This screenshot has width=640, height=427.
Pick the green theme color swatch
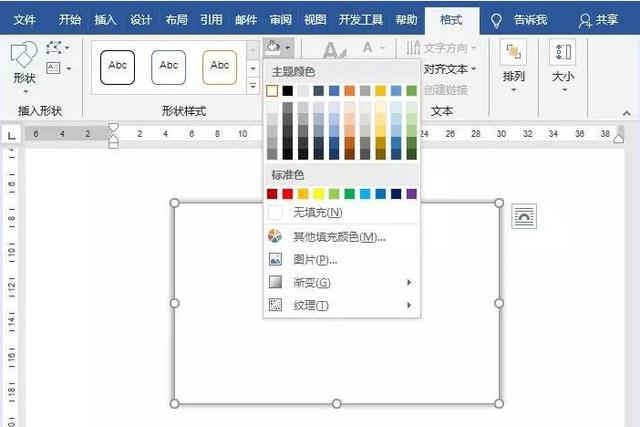pyautogui.click(x=411, y=91)
